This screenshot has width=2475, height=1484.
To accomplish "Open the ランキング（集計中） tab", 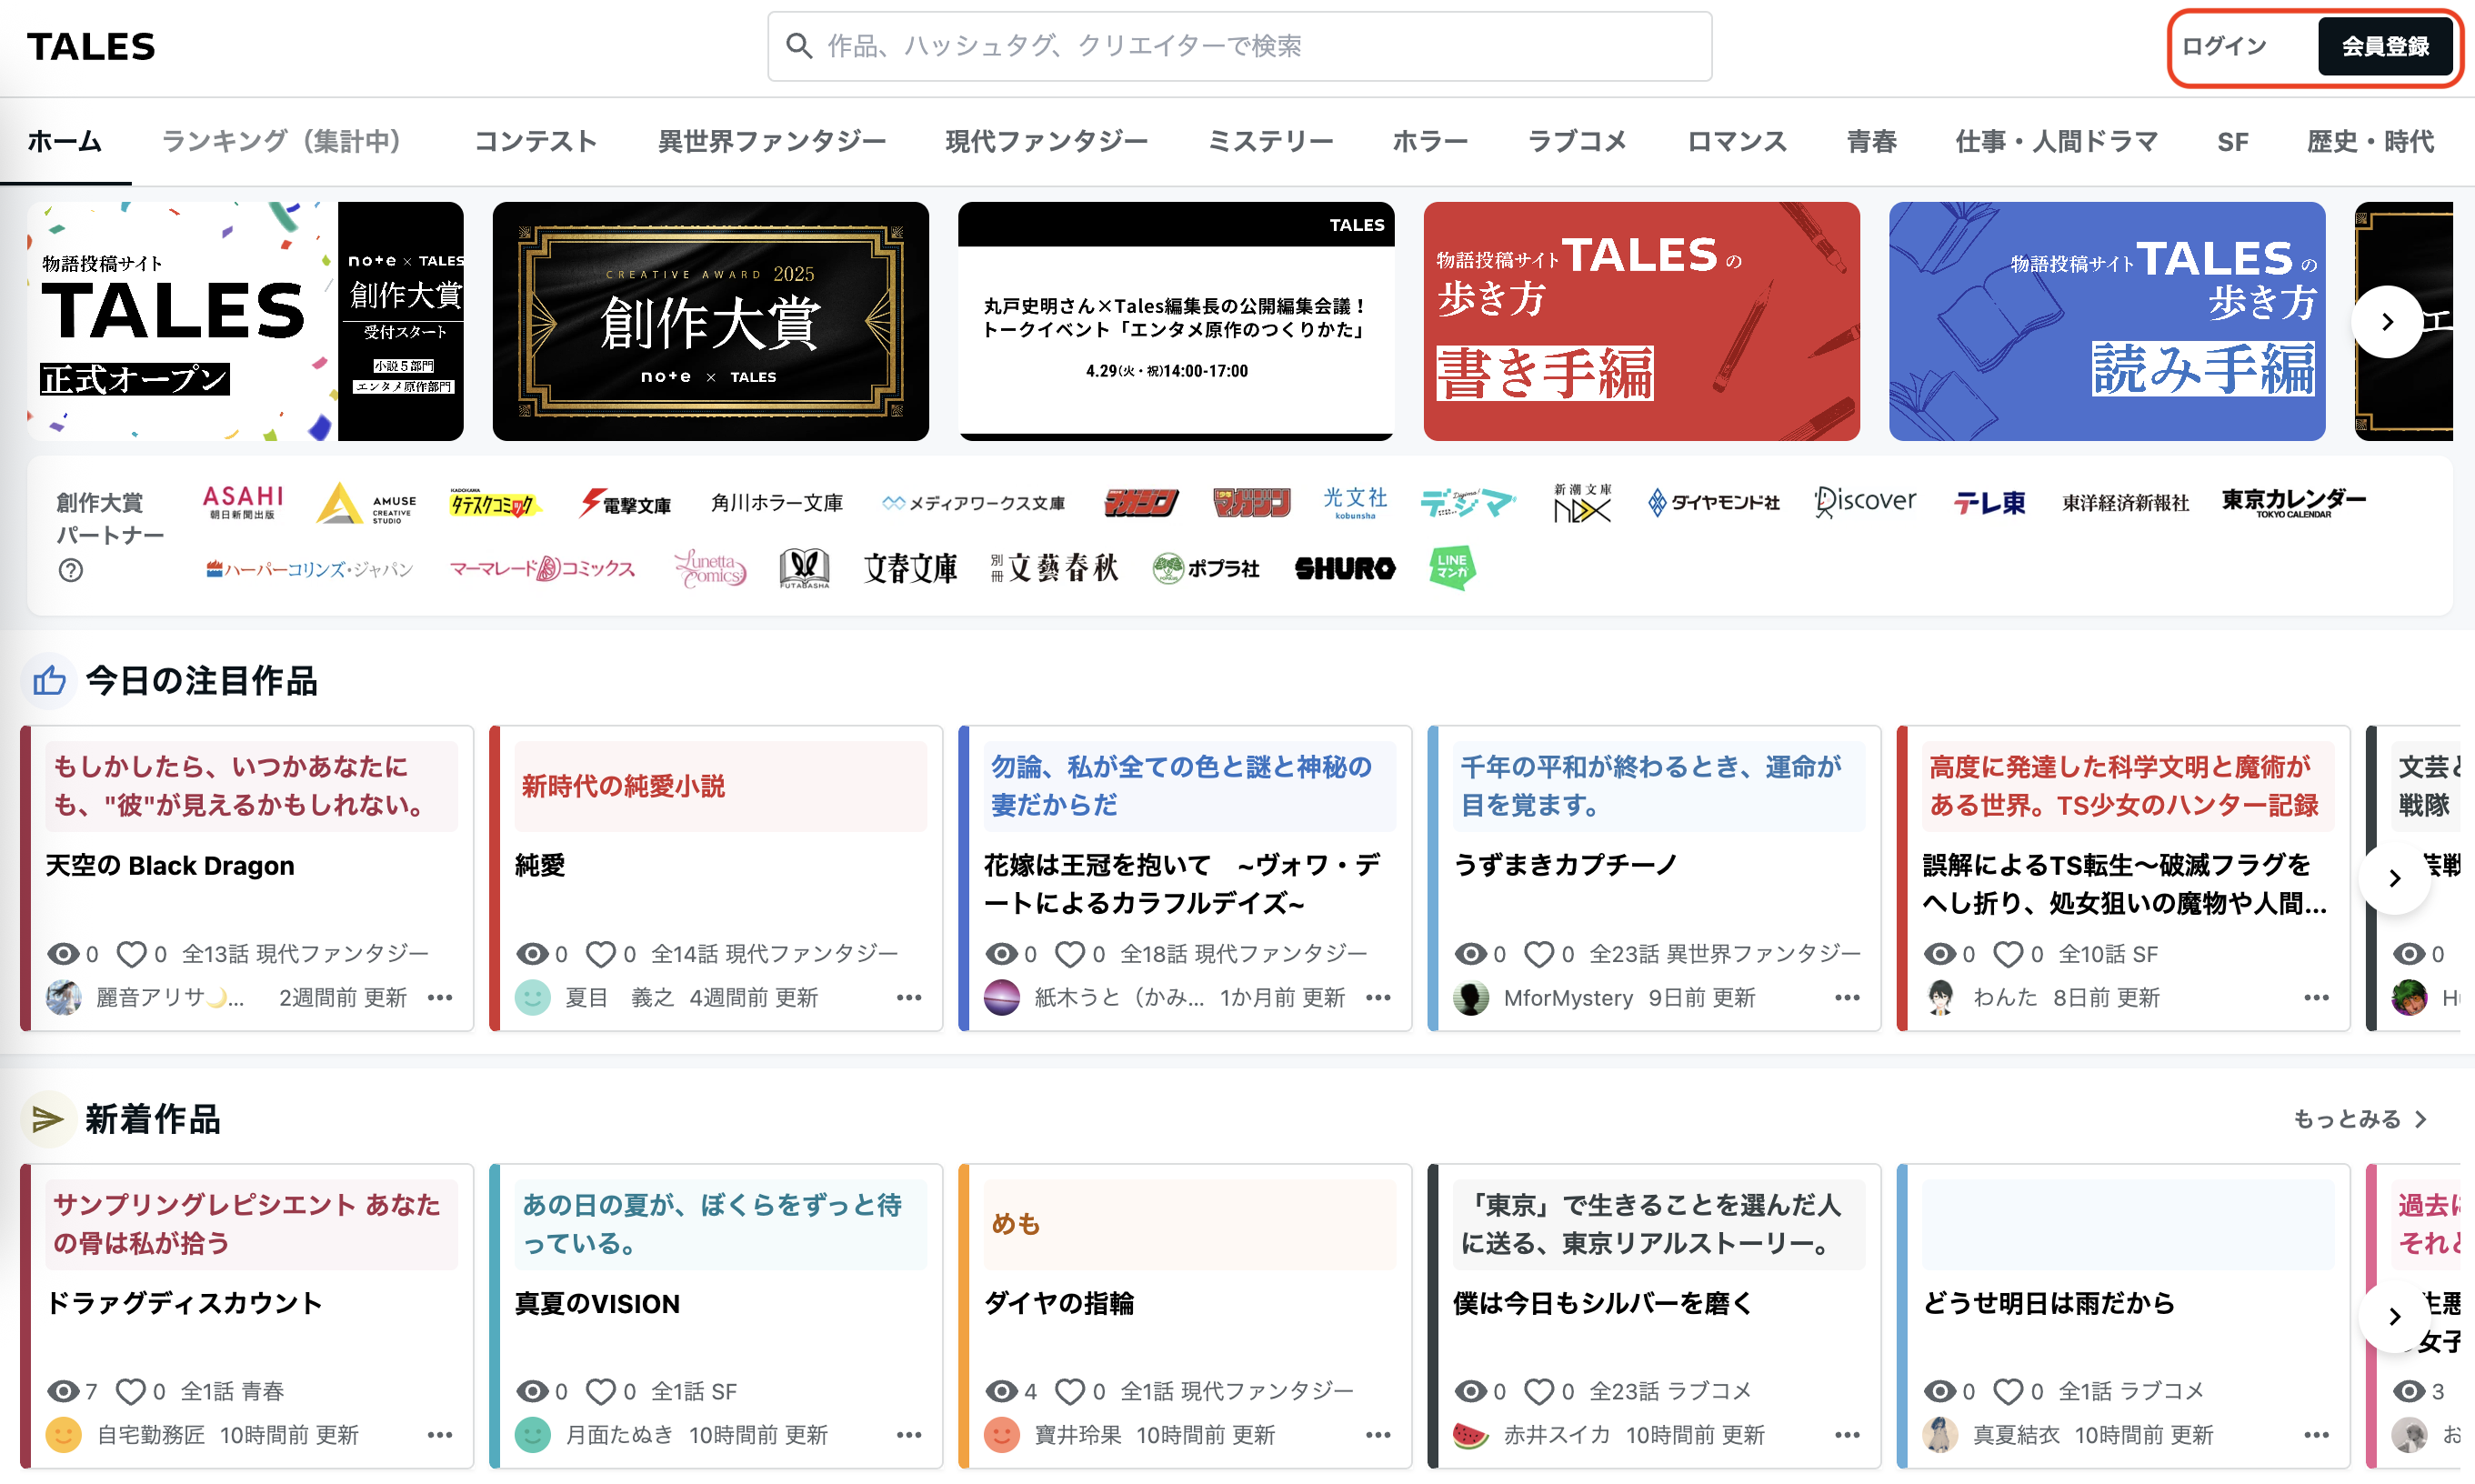I will [x=287, y=142].
